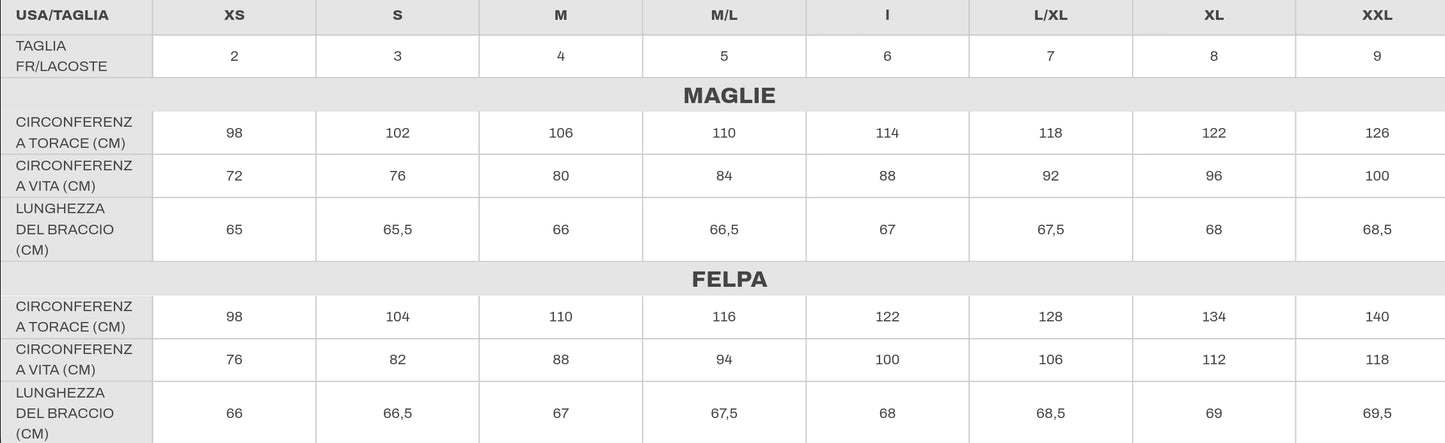
Task: Click the MAGLIE section heading
Action: pos(729,96)
